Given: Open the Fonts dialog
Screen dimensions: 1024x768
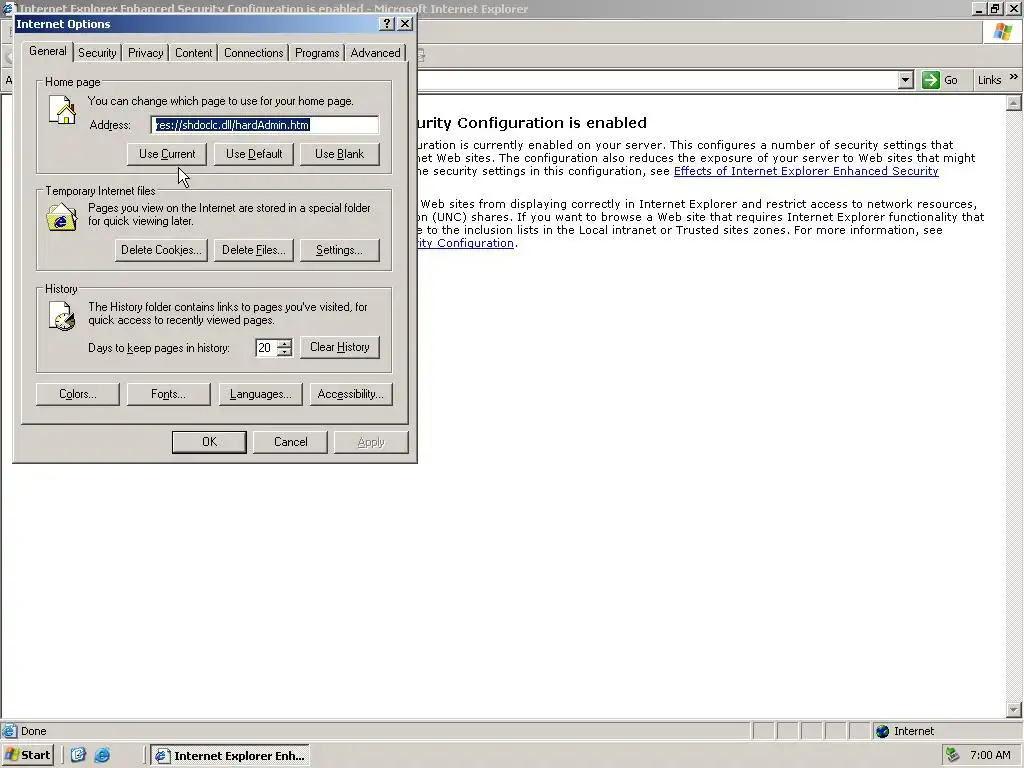Looking at the screenshot, I should tap(168, 394).
